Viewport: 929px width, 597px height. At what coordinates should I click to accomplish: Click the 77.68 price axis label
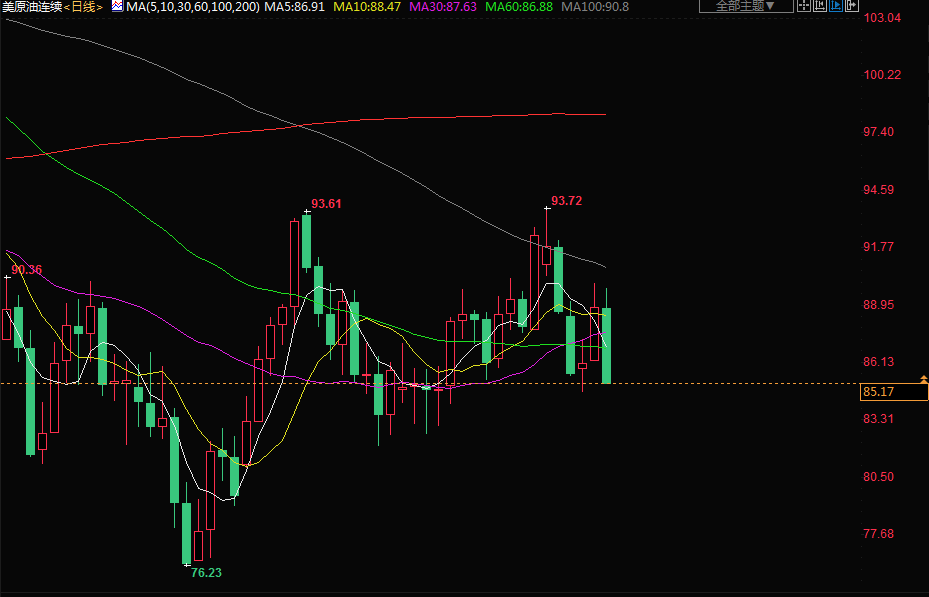point(879,534)
